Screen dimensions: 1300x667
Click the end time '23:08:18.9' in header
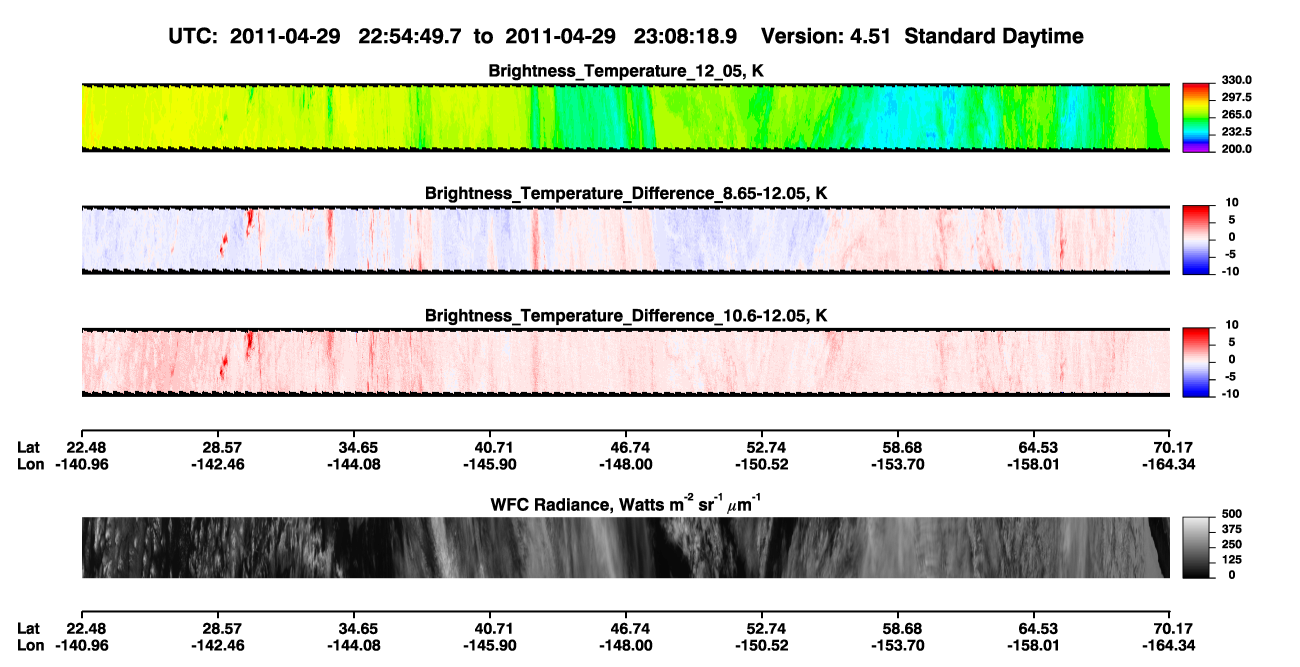(x=686, y=37)
